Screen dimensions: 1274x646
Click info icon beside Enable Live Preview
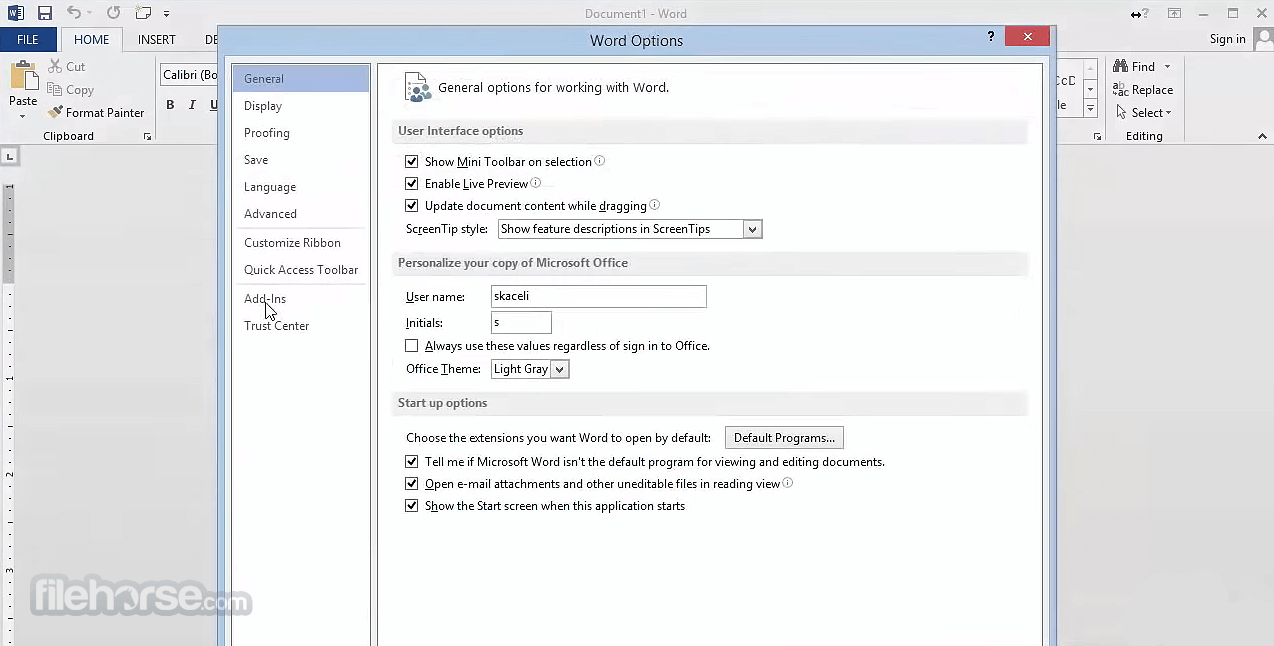(536, 183)
